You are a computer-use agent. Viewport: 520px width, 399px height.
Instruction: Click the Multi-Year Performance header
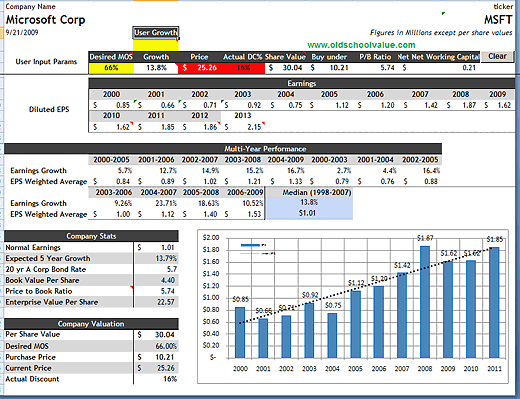coord(223,149)
